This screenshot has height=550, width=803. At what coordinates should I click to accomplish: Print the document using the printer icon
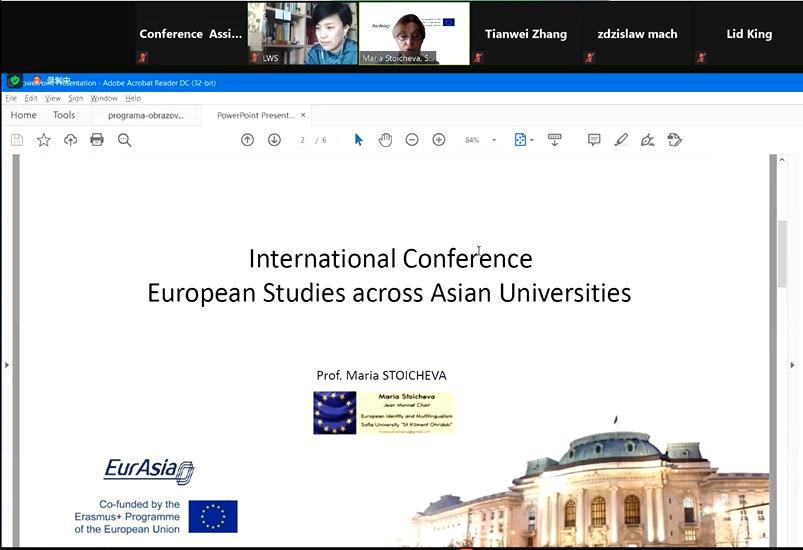97,140
